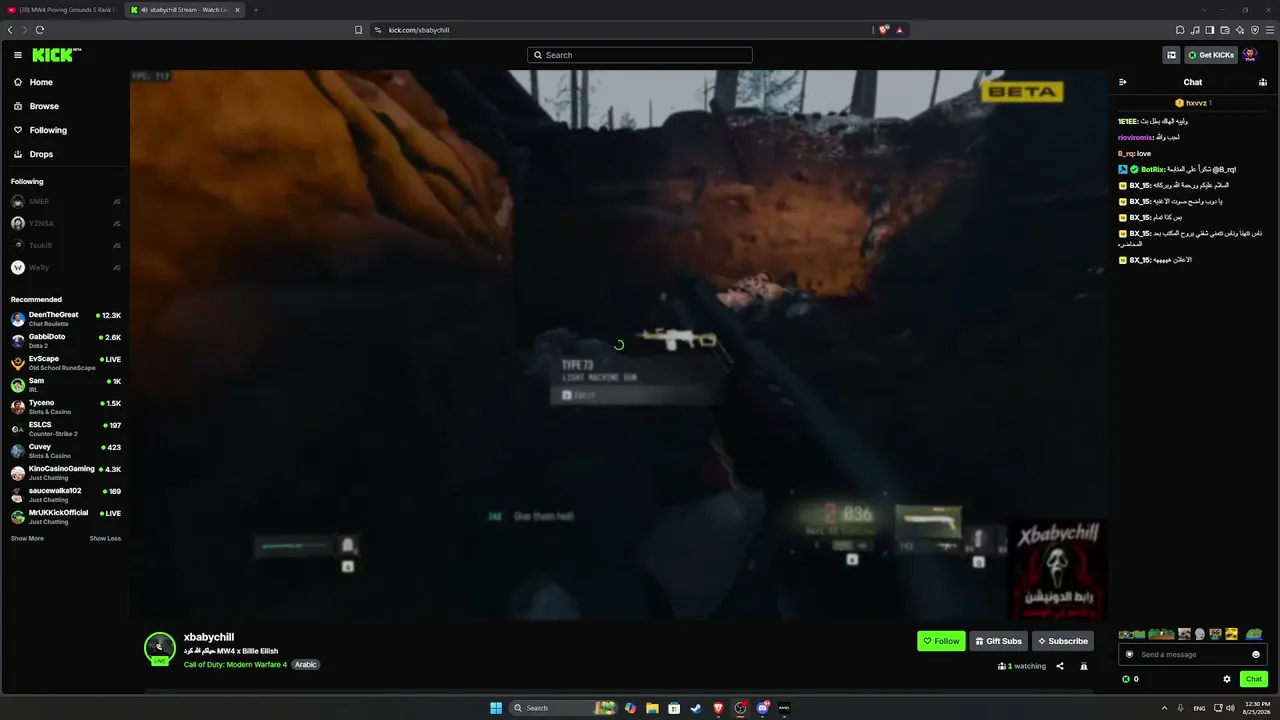This screenshot has width=1280, height=720.
Task: Open the KICKs balance counter in chat
Action: (1130, 679)
